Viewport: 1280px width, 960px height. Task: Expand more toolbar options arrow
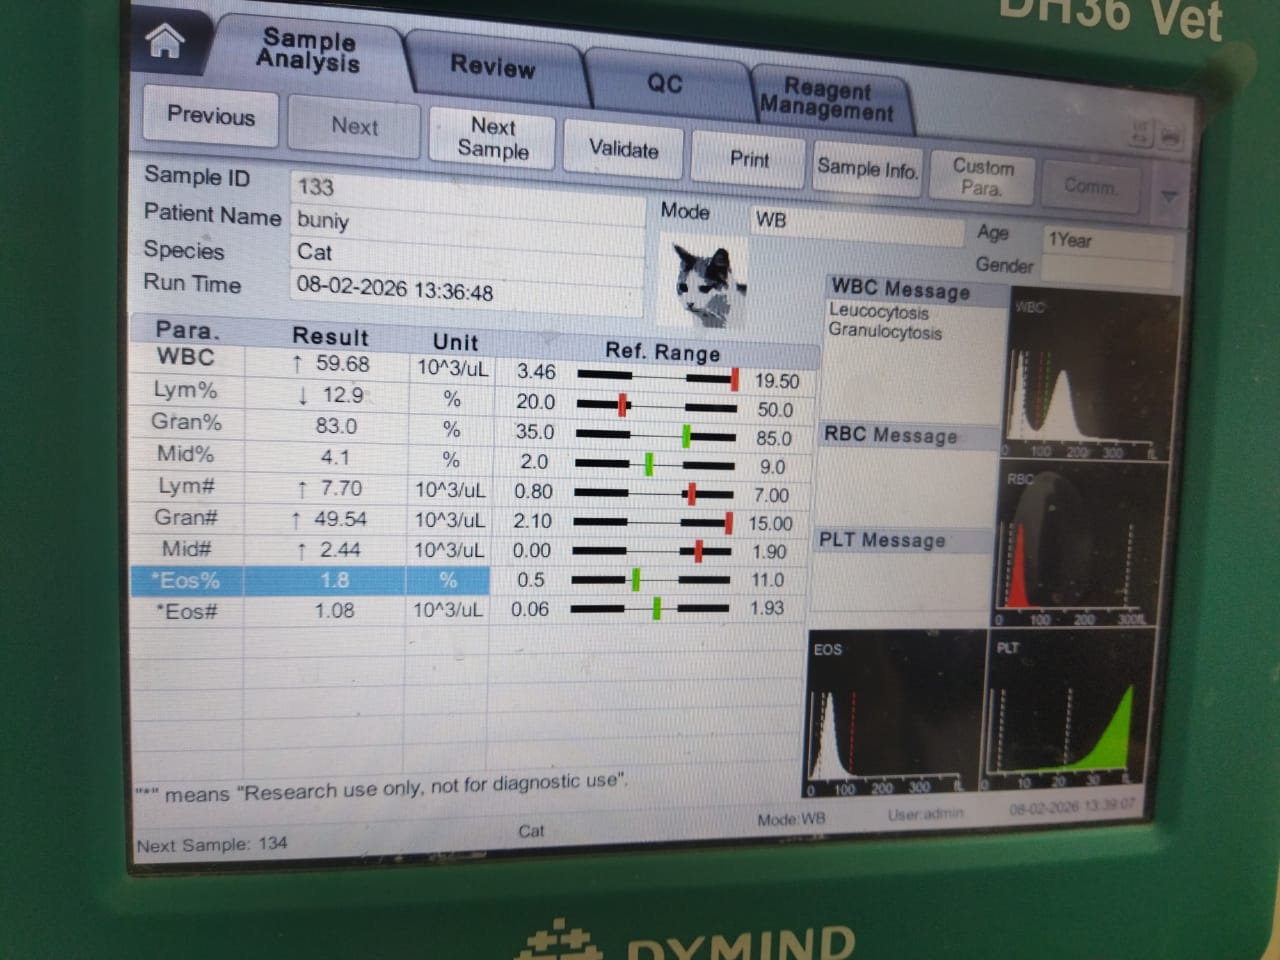tap(1168, 197)
